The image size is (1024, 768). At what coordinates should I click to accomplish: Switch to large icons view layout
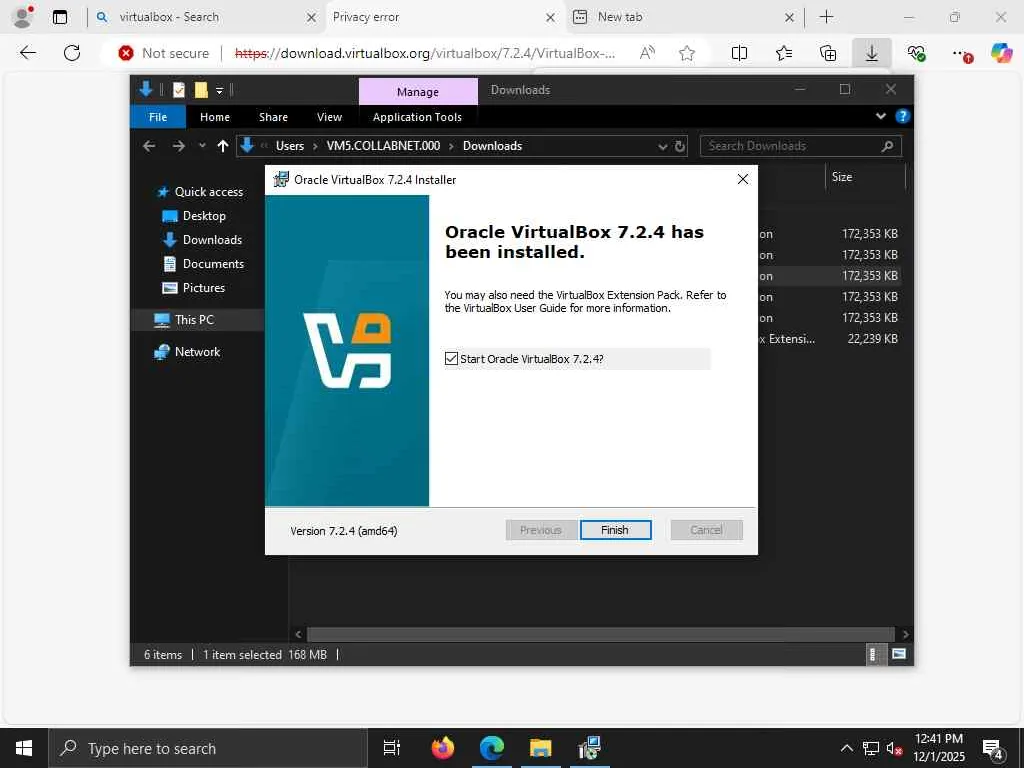tap(899, 654)
